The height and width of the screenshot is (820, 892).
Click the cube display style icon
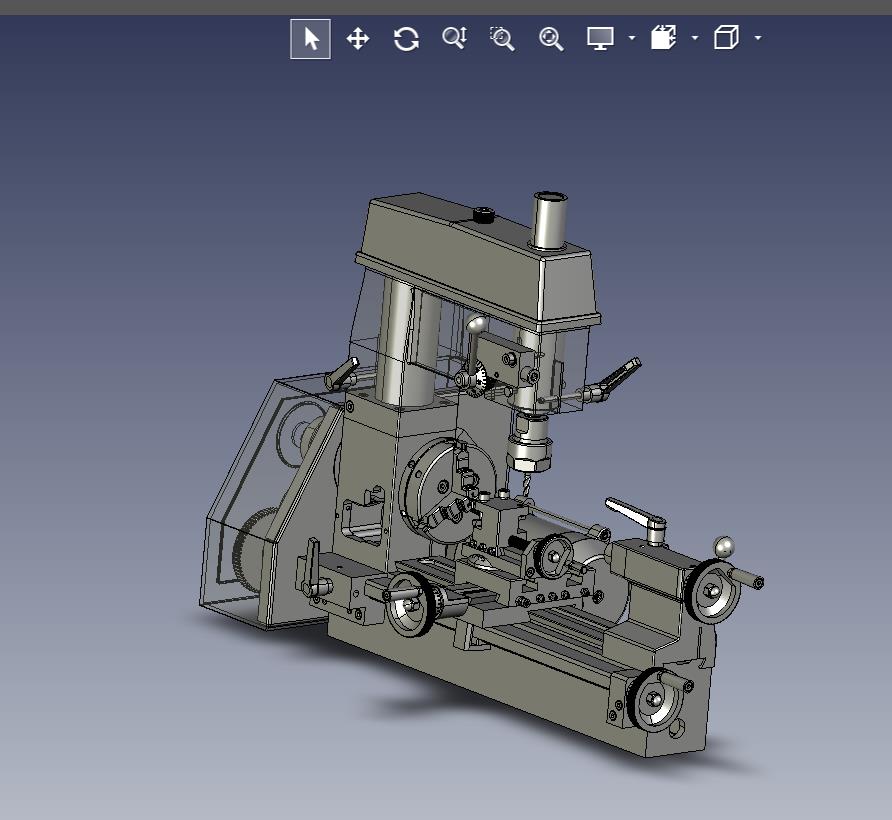click(x=726, y=38)
